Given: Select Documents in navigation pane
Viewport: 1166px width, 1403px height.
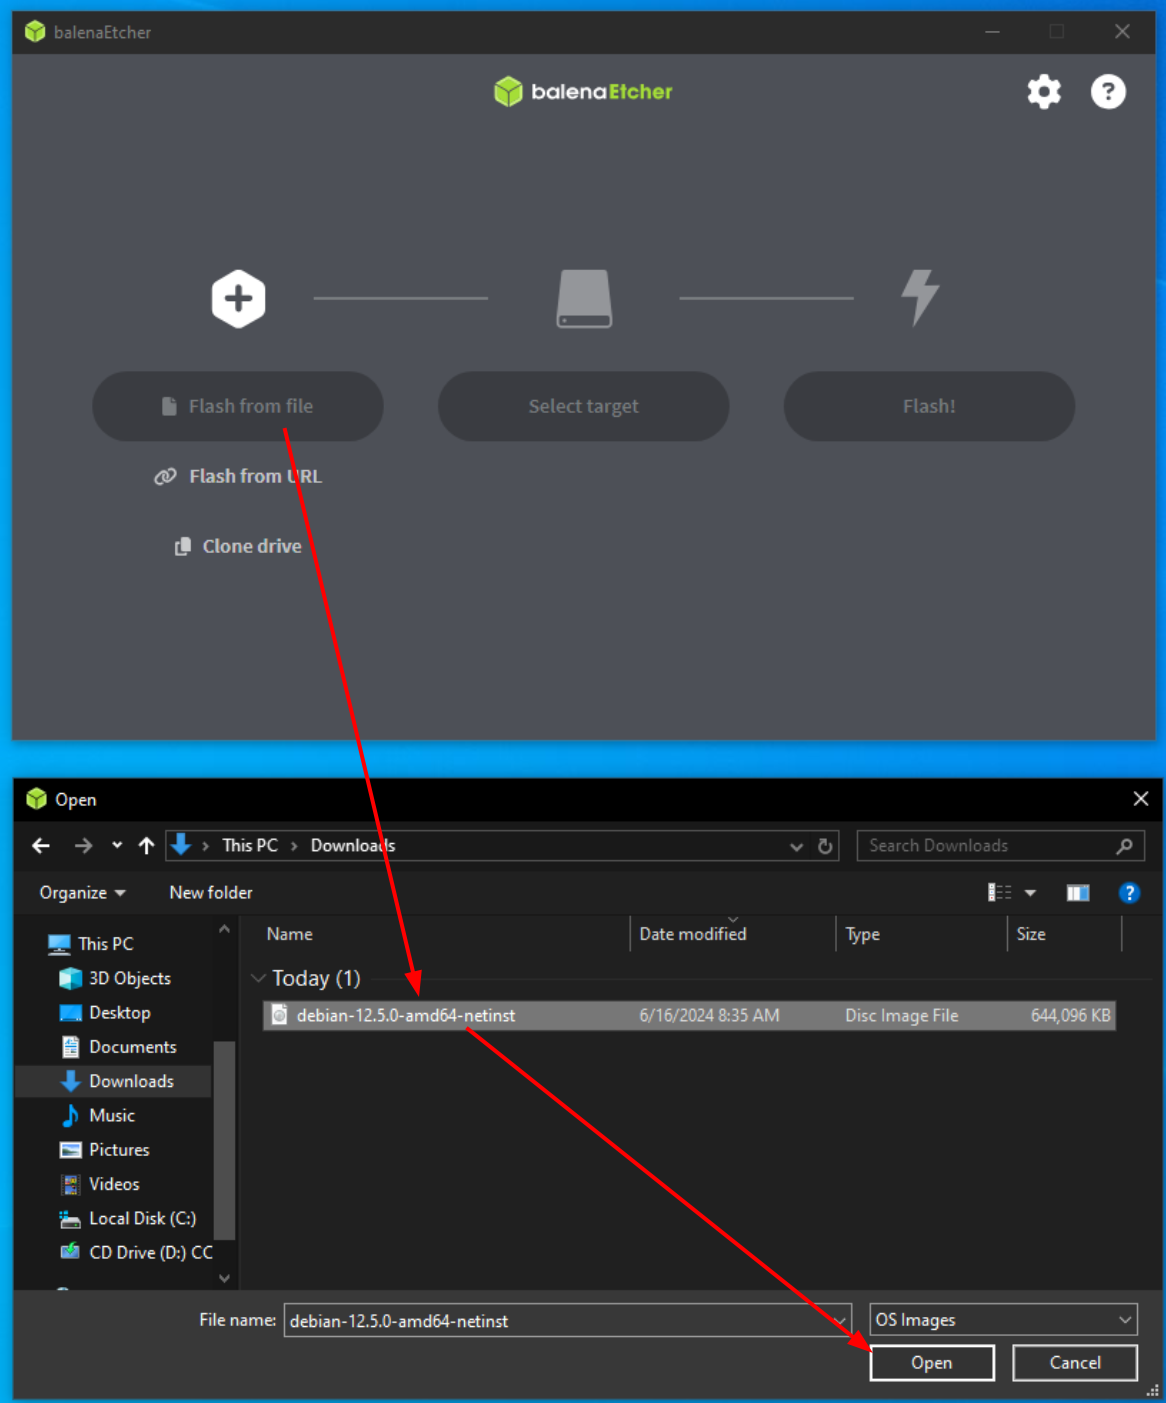Looking at the screenshot, I should 132,1047.
